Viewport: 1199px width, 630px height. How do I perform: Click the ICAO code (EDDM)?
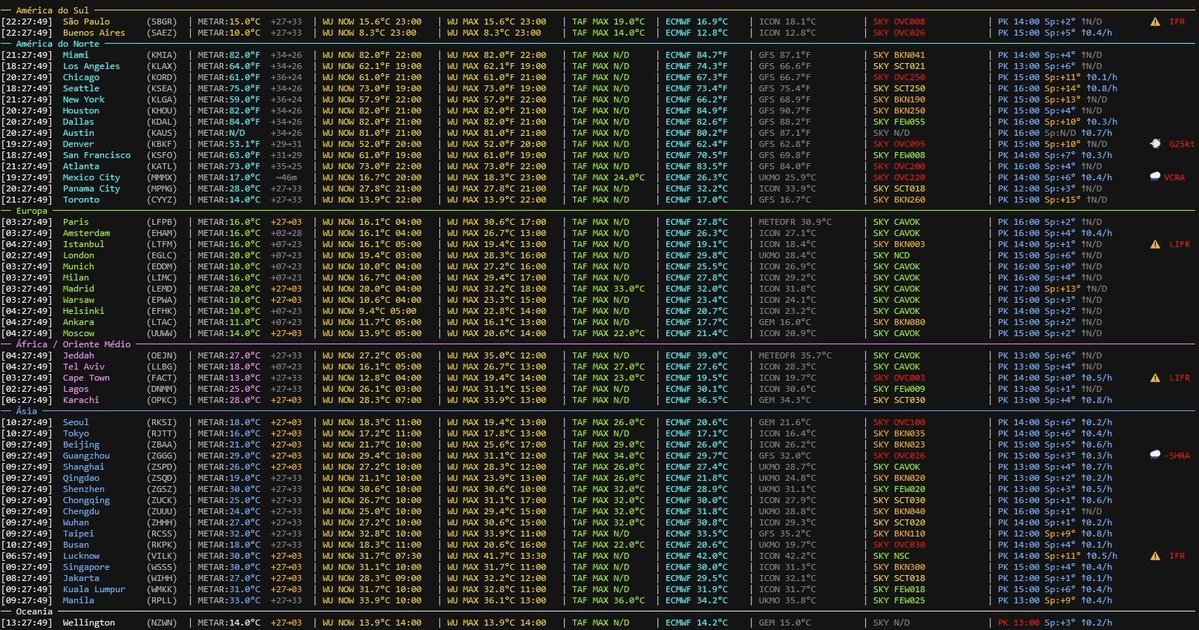click(x=161, y=267)
